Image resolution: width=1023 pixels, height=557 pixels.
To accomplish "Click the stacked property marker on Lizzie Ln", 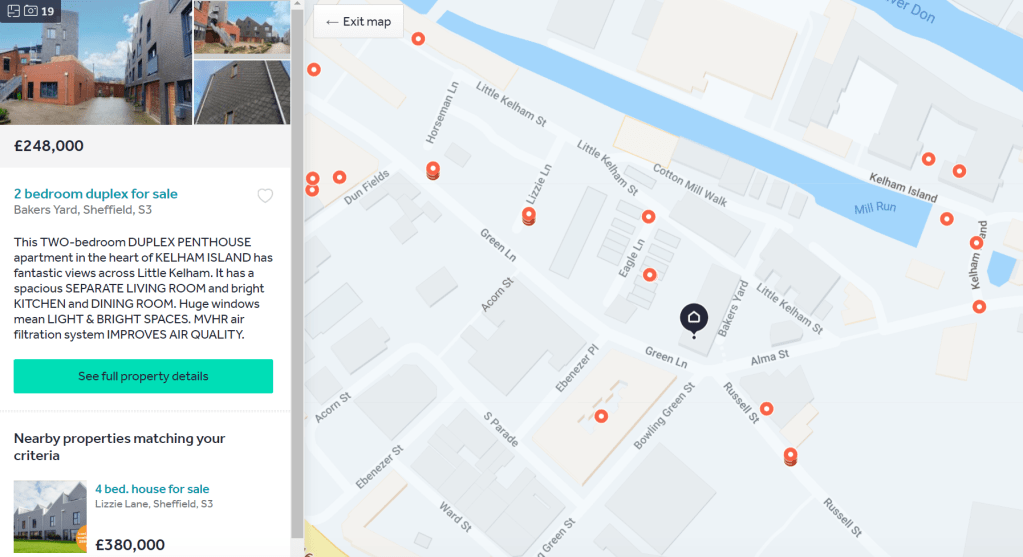I will (529, 215).
